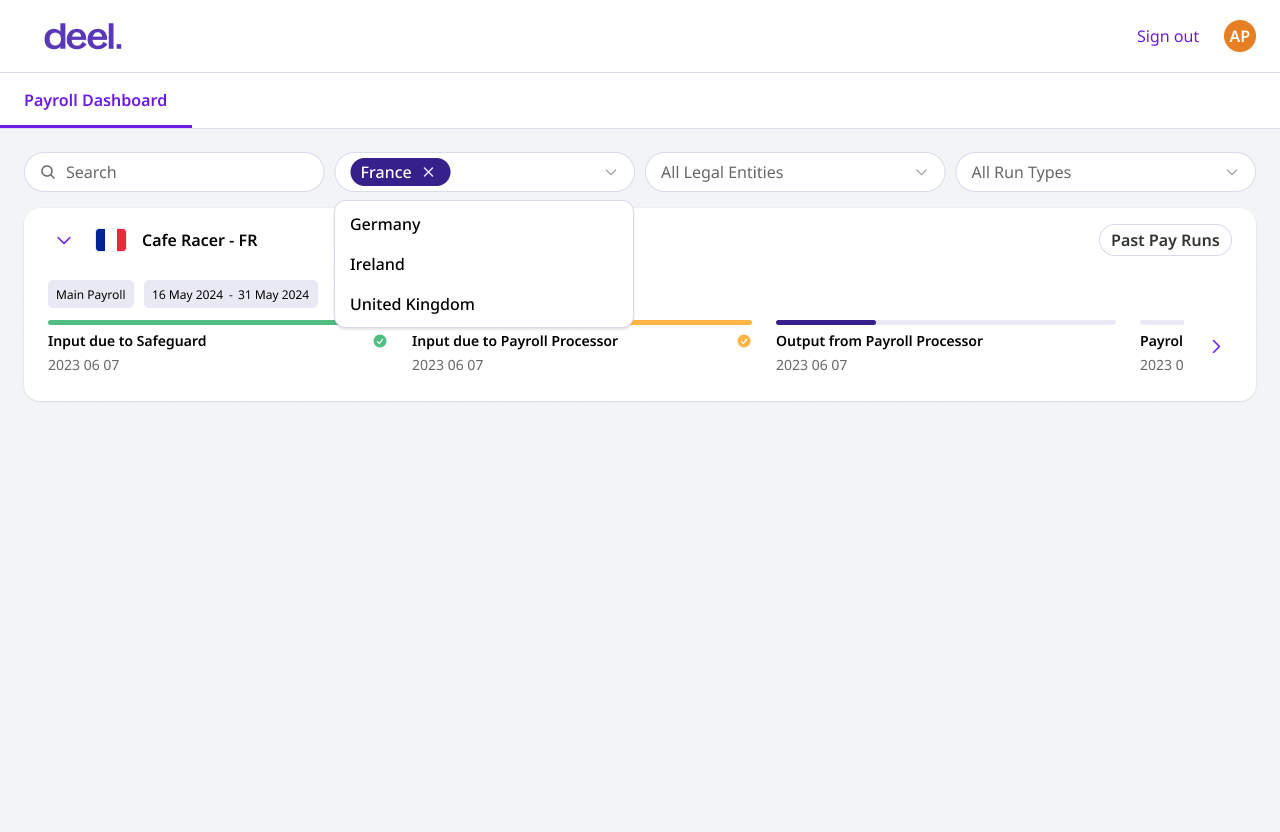Click the Main Payroll tag
Viewport: 1280px width, 832px height.
(91, 294)
